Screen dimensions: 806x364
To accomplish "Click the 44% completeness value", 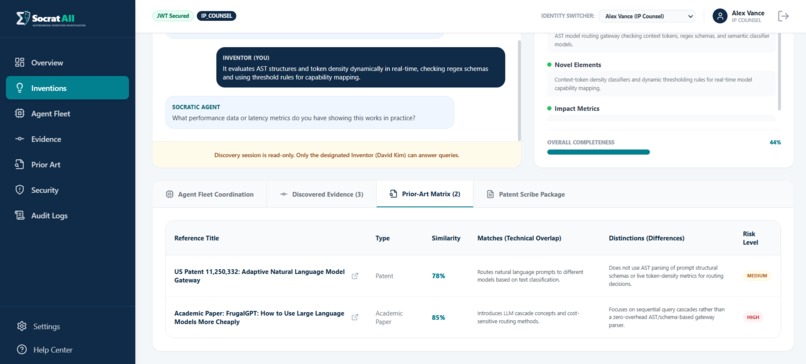I will [775, 142].
